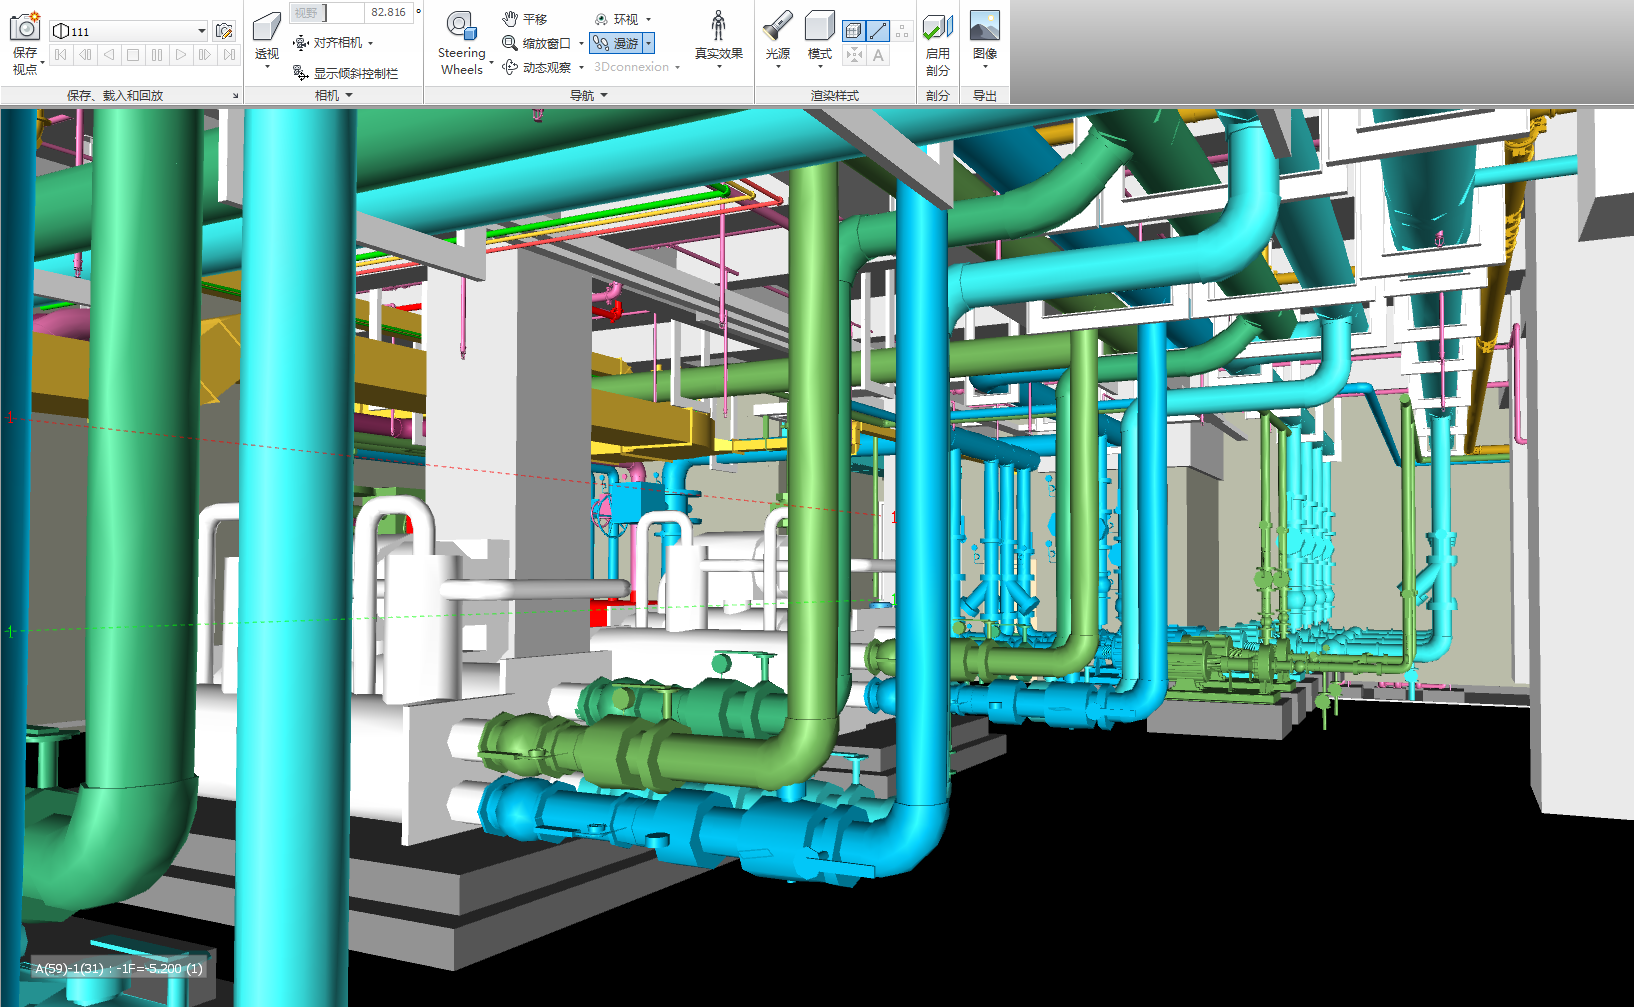The height and width of the screenshot is (1007, 1634).
Task: Click the Save Viewpoint camera icon
Action: (x=24, y=27)
